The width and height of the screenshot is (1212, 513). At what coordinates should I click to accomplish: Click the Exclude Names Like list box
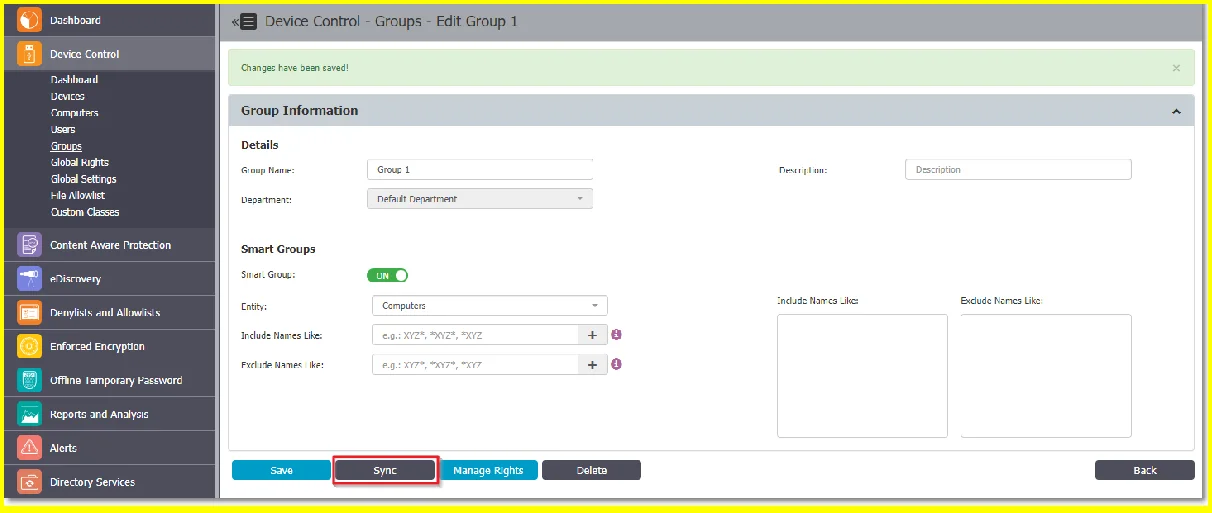pyautogui.click(x=1046, y=376)
